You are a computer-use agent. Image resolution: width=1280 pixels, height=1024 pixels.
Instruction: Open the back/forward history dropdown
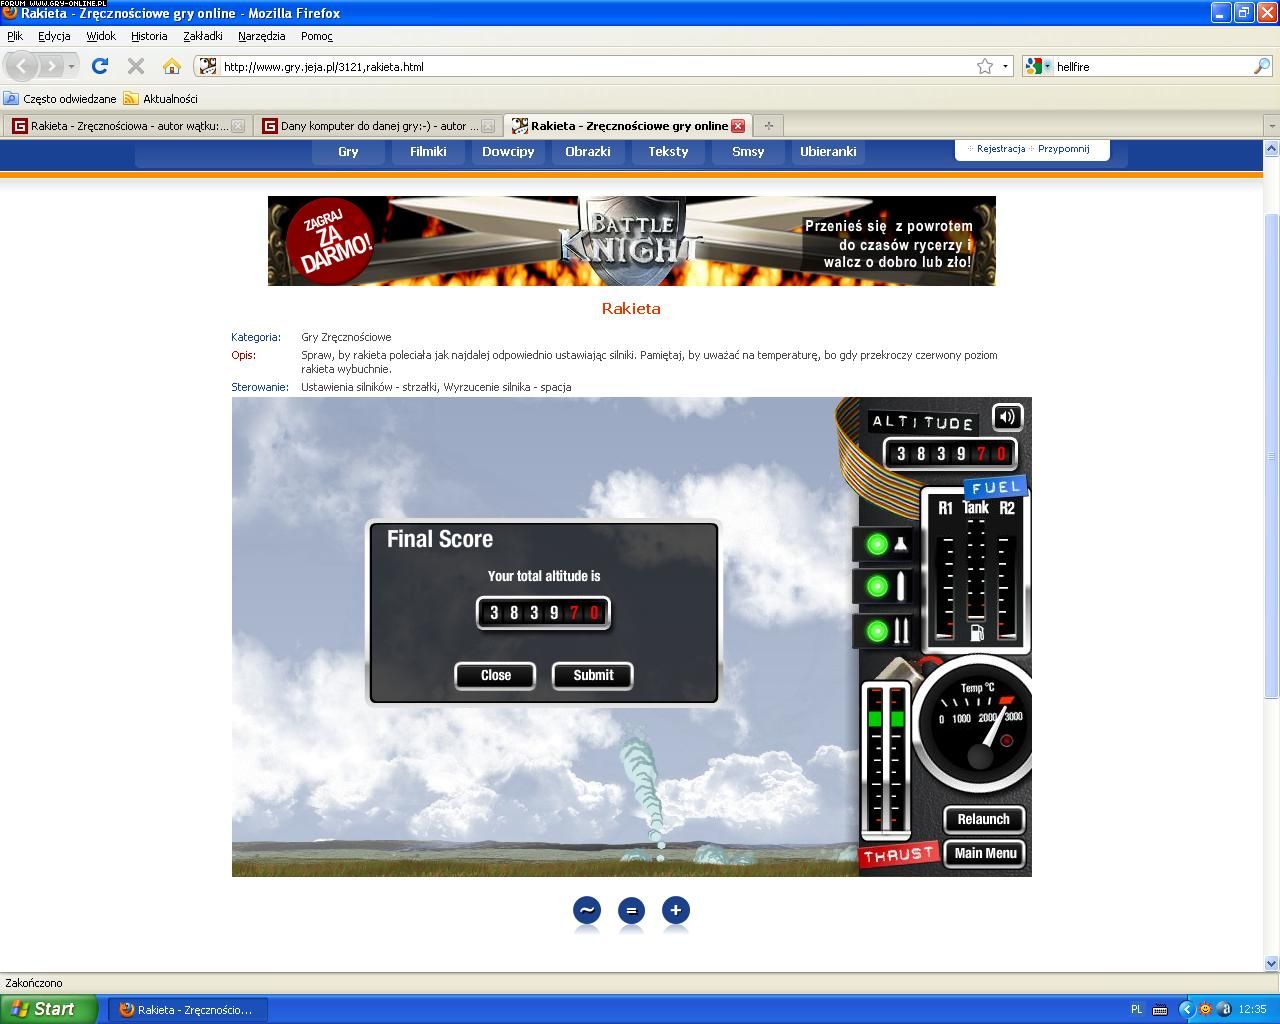pos(71,66)
